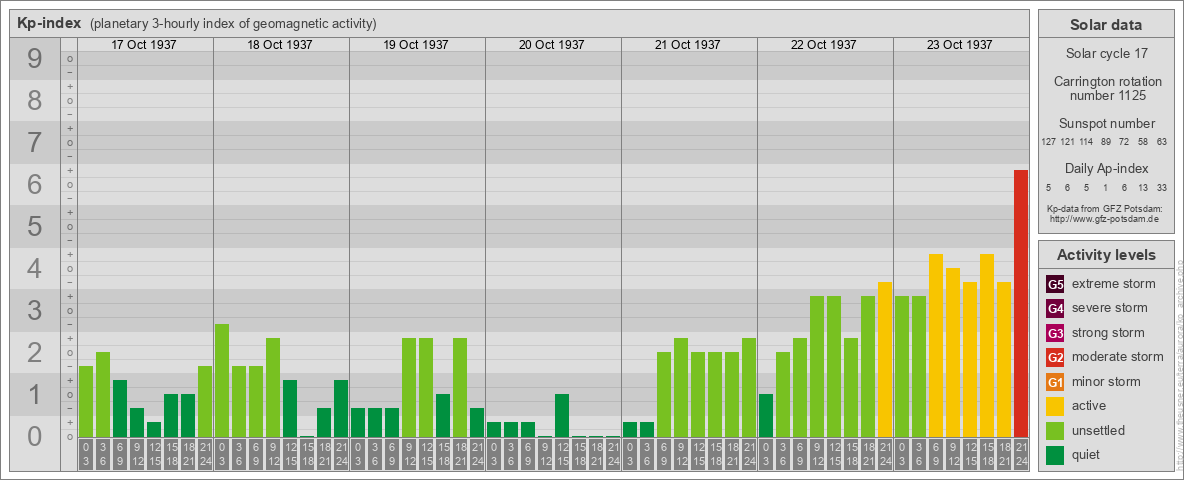This screenshot has height=480, width=1184.
Task: Select the yellow 'active' legend swatch
Action: [1055, 406]
